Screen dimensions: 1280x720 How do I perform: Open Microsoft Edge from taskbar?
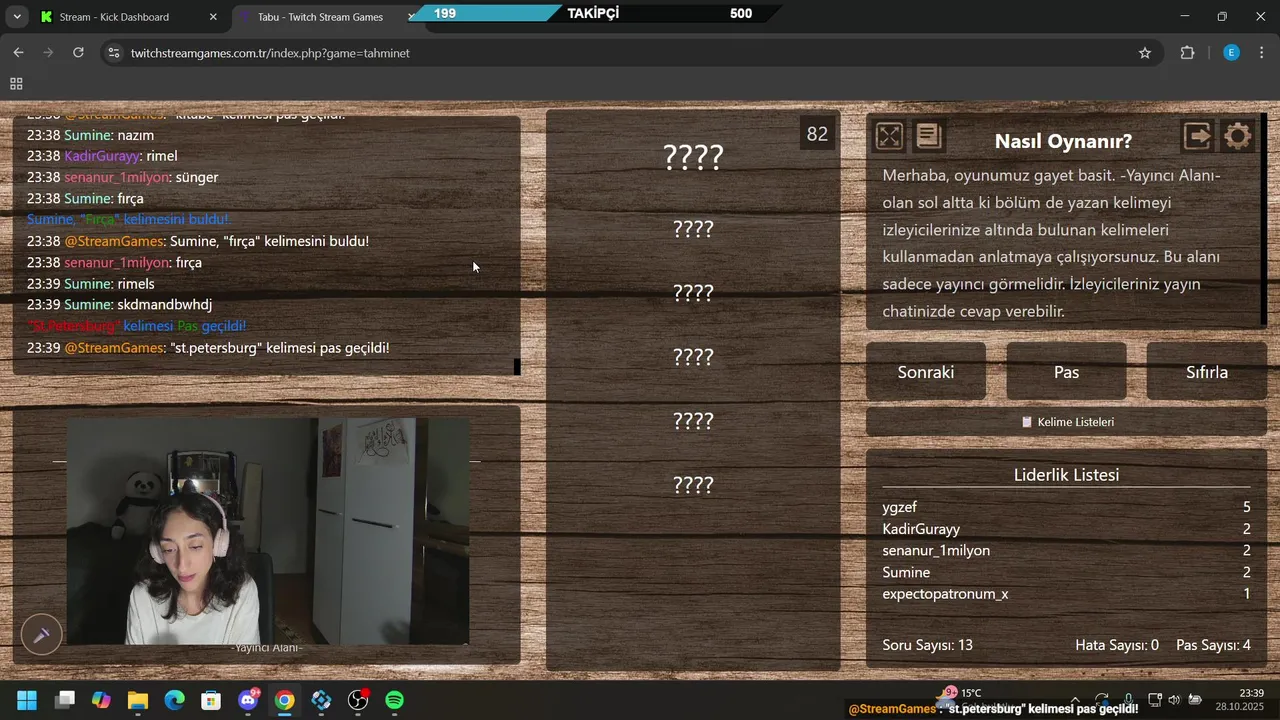pyautogui.click(x=175, y=700)
